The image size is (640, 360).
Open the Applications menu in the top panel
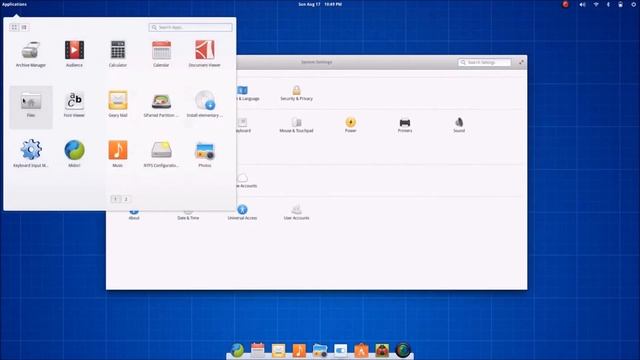point(14,4)
